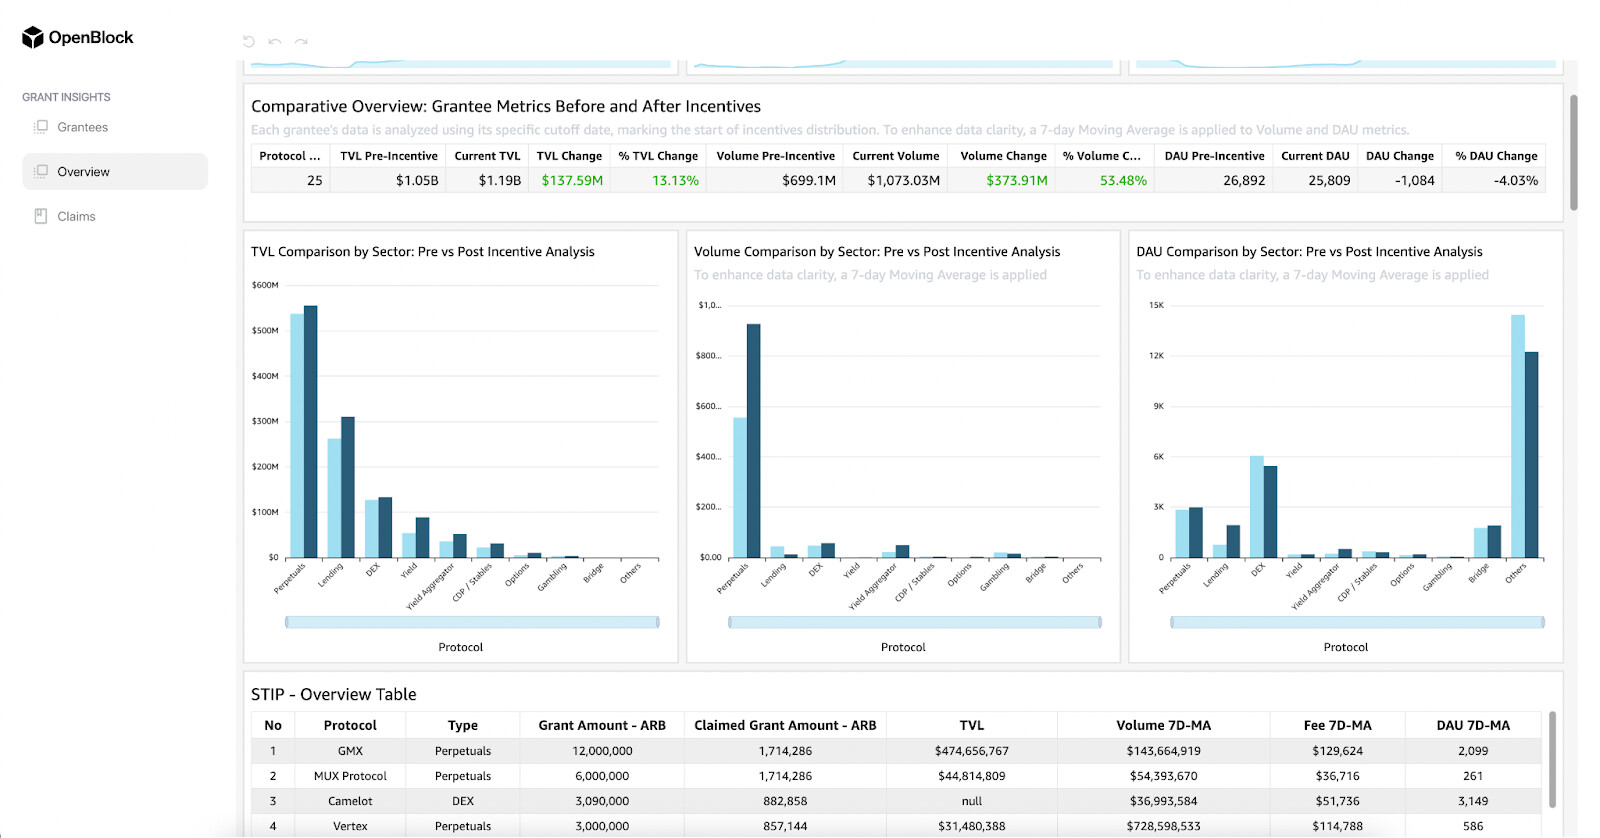Click the 12,000,000 grant amount cell
The image size is (1600, 838).
click(602, 751)
